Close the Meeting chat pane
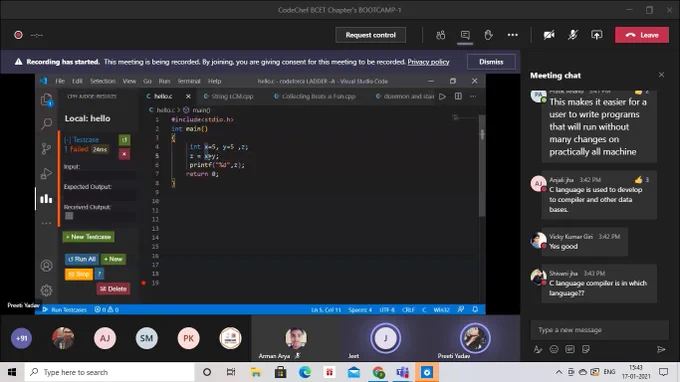This screenshot has height=382, width=680. pos(661,75)
